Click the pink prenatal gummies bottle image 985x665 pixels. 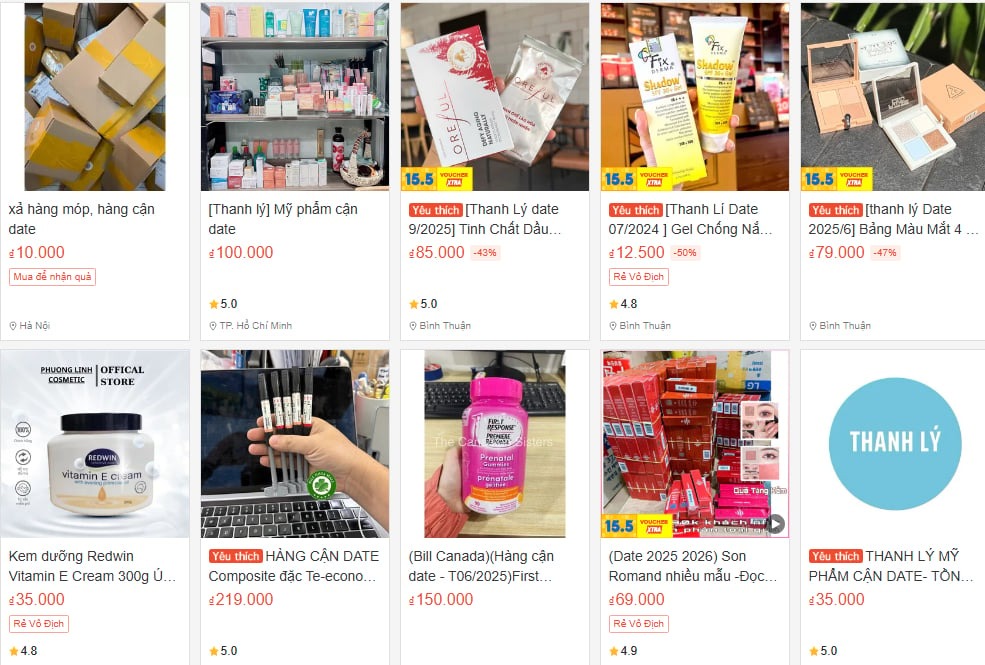tap(495, 444)
